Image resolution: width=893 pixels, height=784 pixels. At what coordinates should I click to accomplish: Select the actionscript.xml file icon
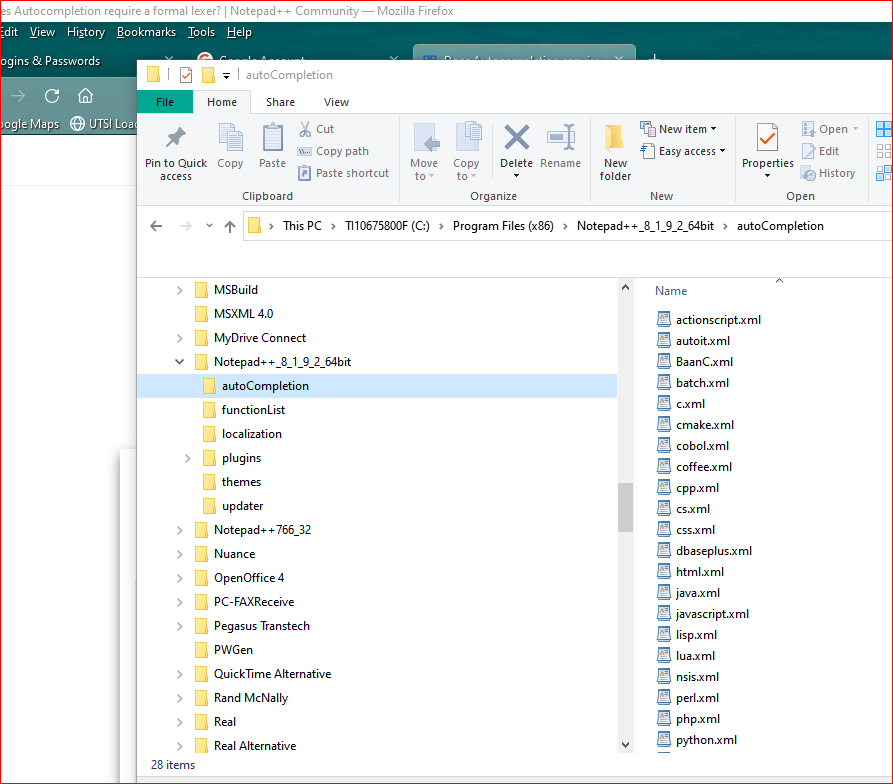coord(663,319)
